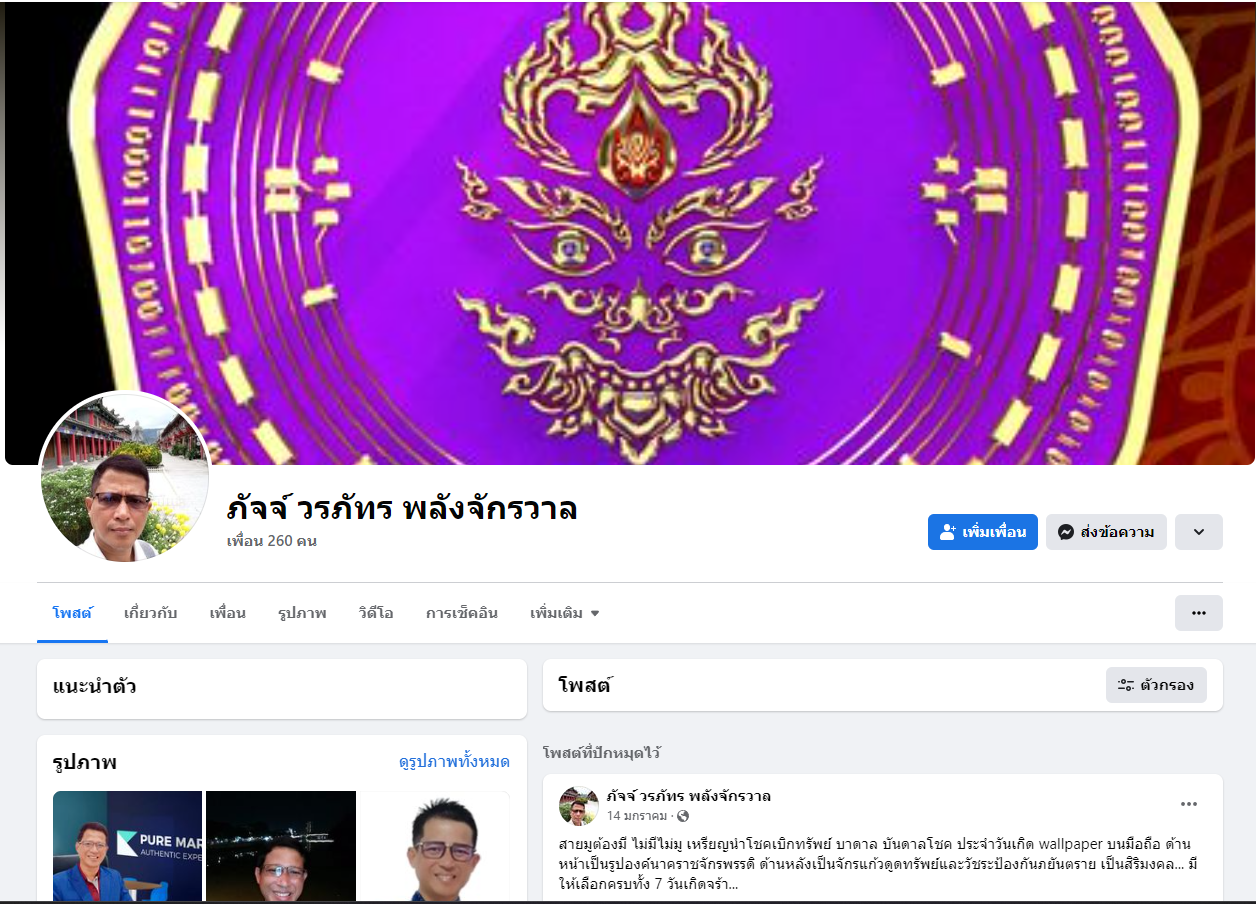Open the วิดีโอ tab
Screen dimensions: 1256x904
pos(376,613)
